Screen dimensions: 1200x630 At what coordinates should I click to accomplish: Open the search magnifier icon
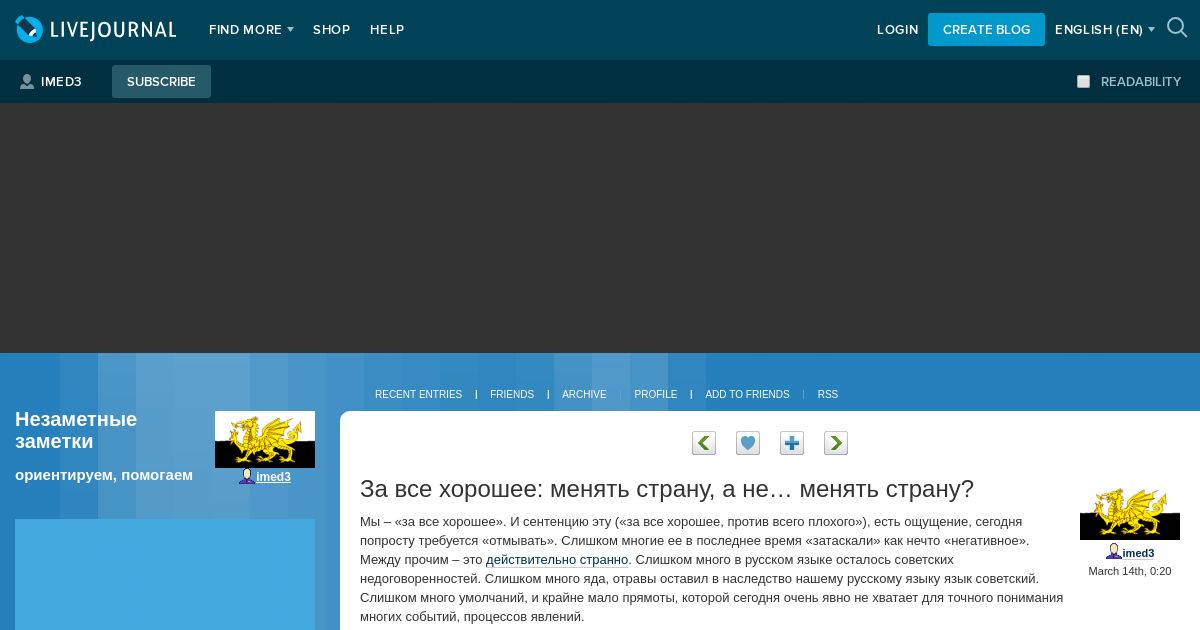point(1177,28)
